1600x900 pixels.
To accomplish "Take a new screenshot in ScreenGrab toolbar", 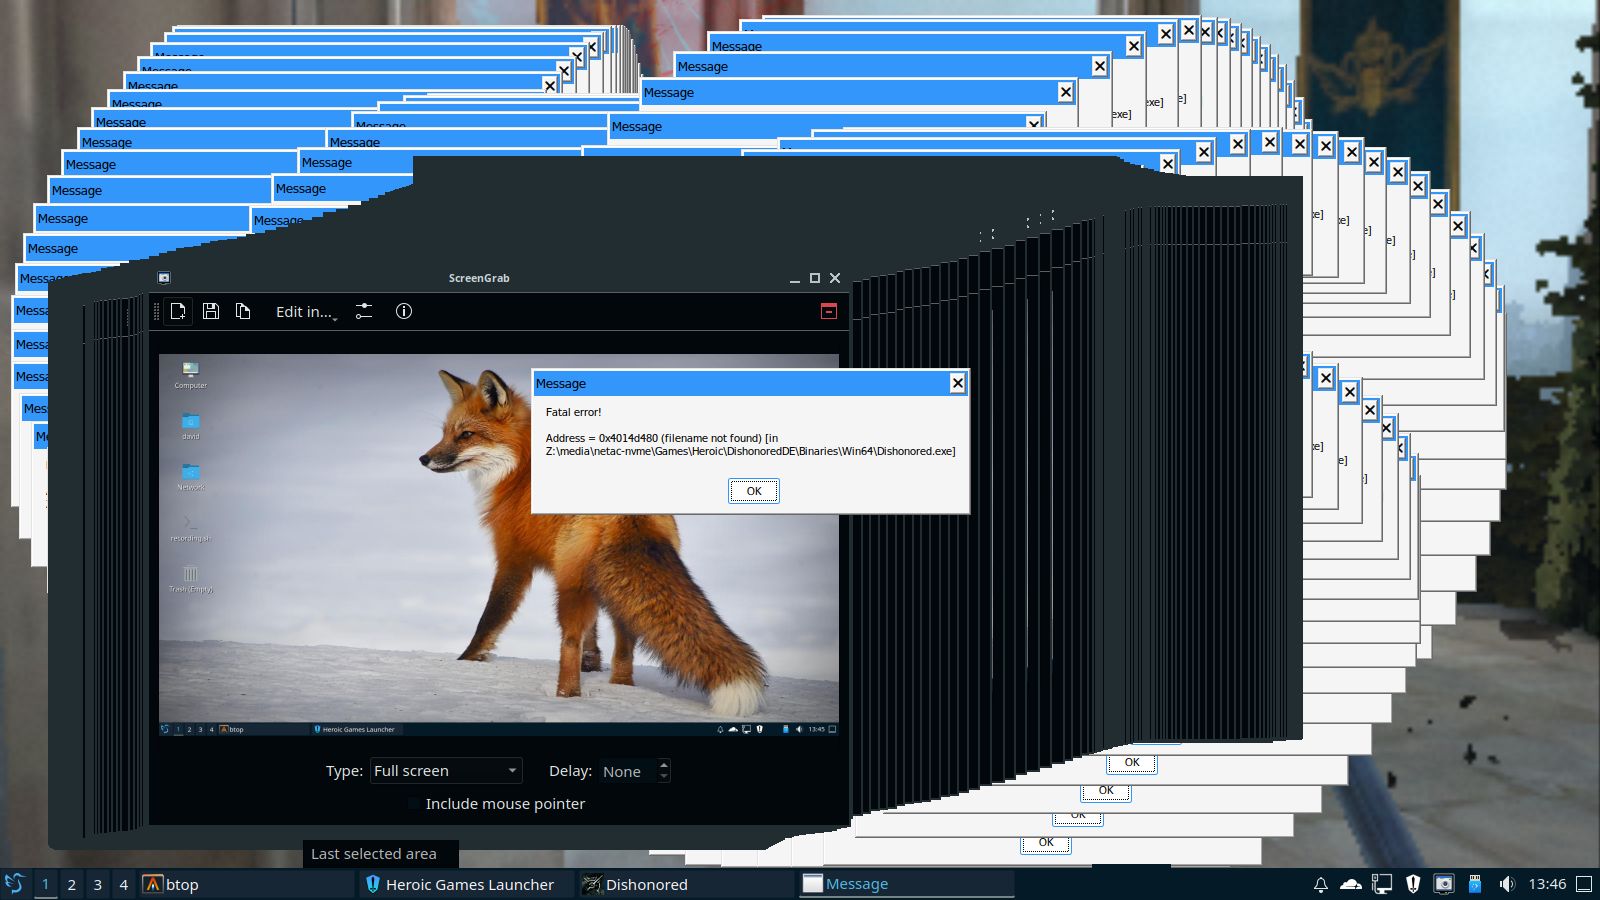I will (x=178, y=311).
